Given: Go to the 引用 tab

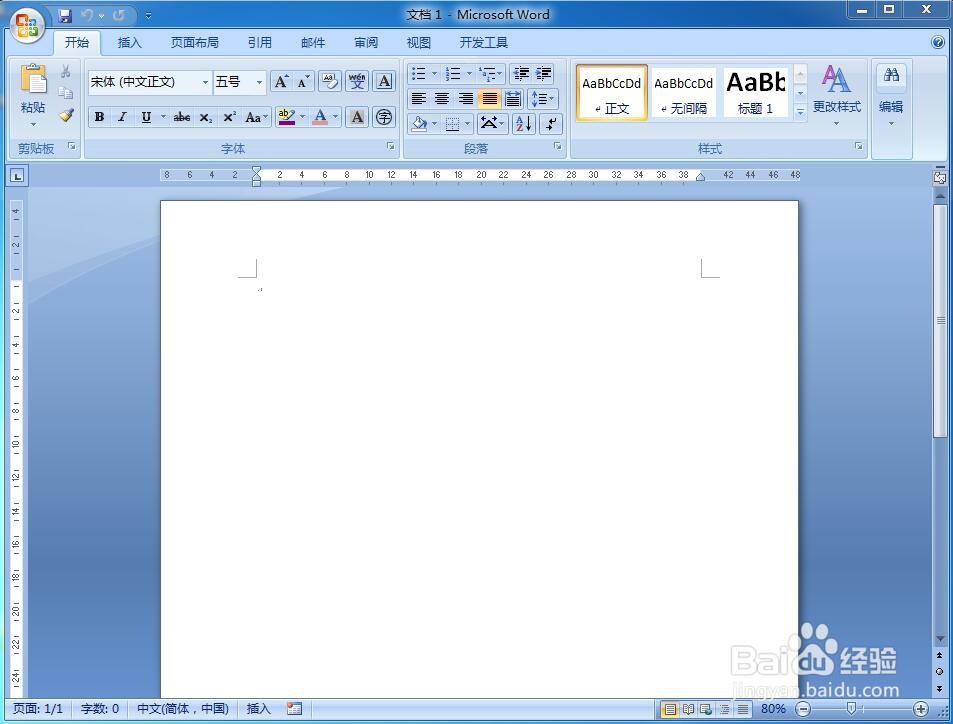Looking at the screenshot, I should point(260,43).
